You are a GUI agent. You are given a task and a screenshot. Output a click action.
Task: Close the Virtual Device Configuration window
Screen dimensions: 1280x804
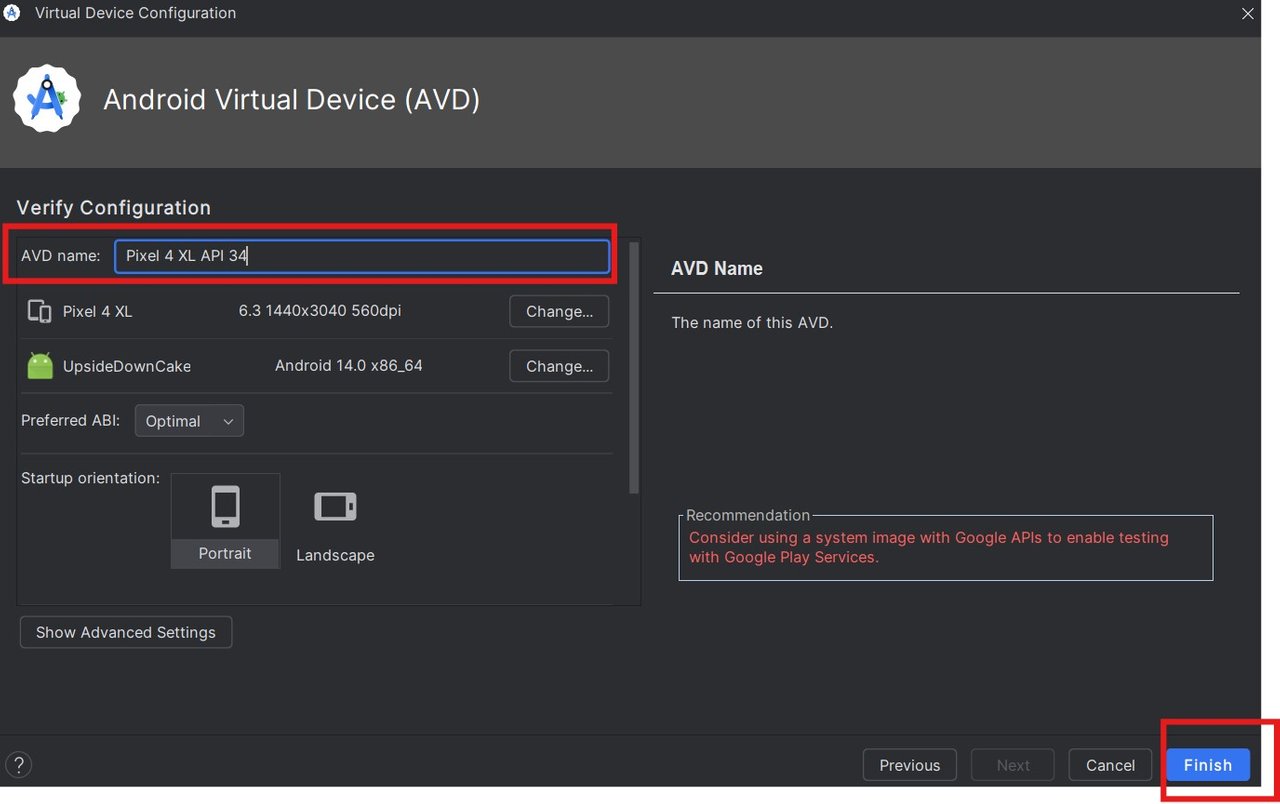[1248, 14]
